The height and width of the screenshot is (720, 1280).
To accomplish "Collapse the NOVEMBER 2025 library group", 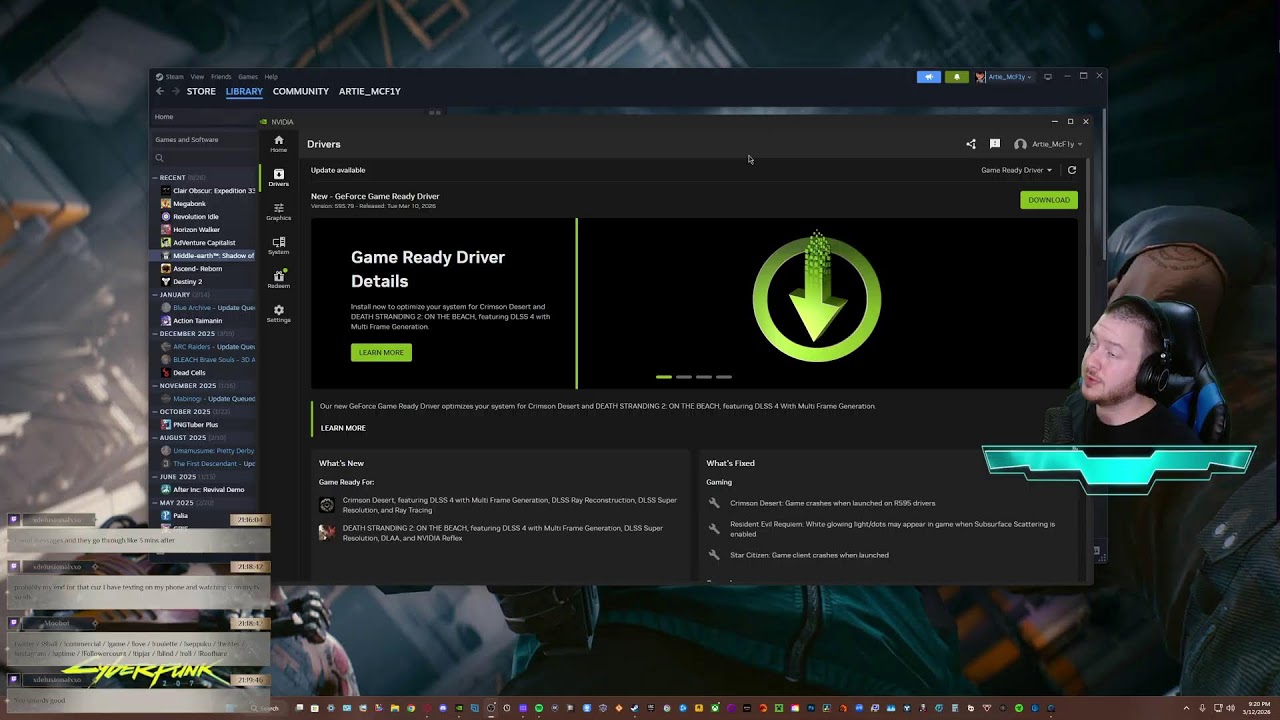I will [x=155, y=386].
